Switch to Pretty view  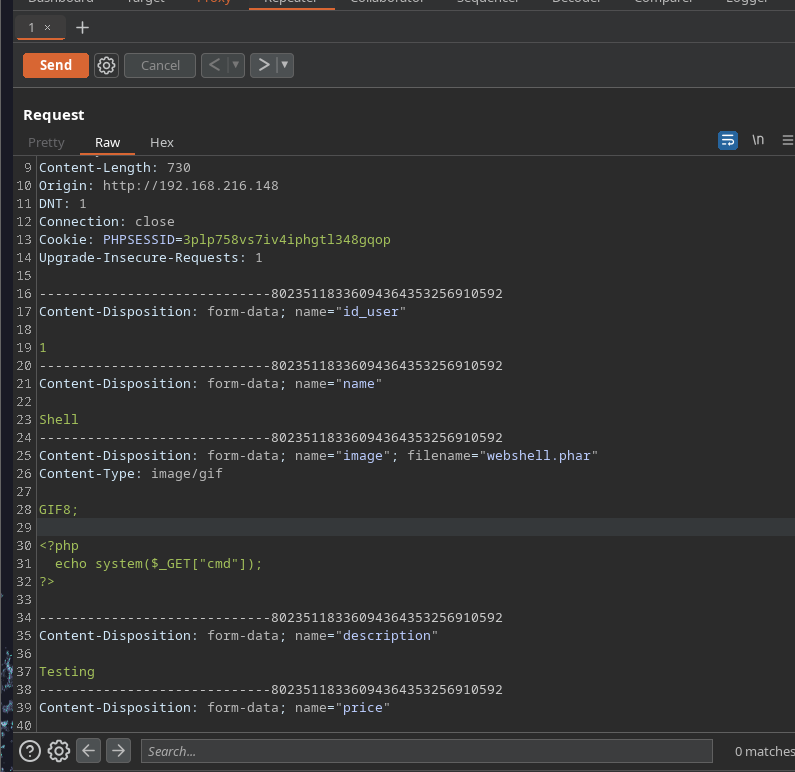point(46,142)
